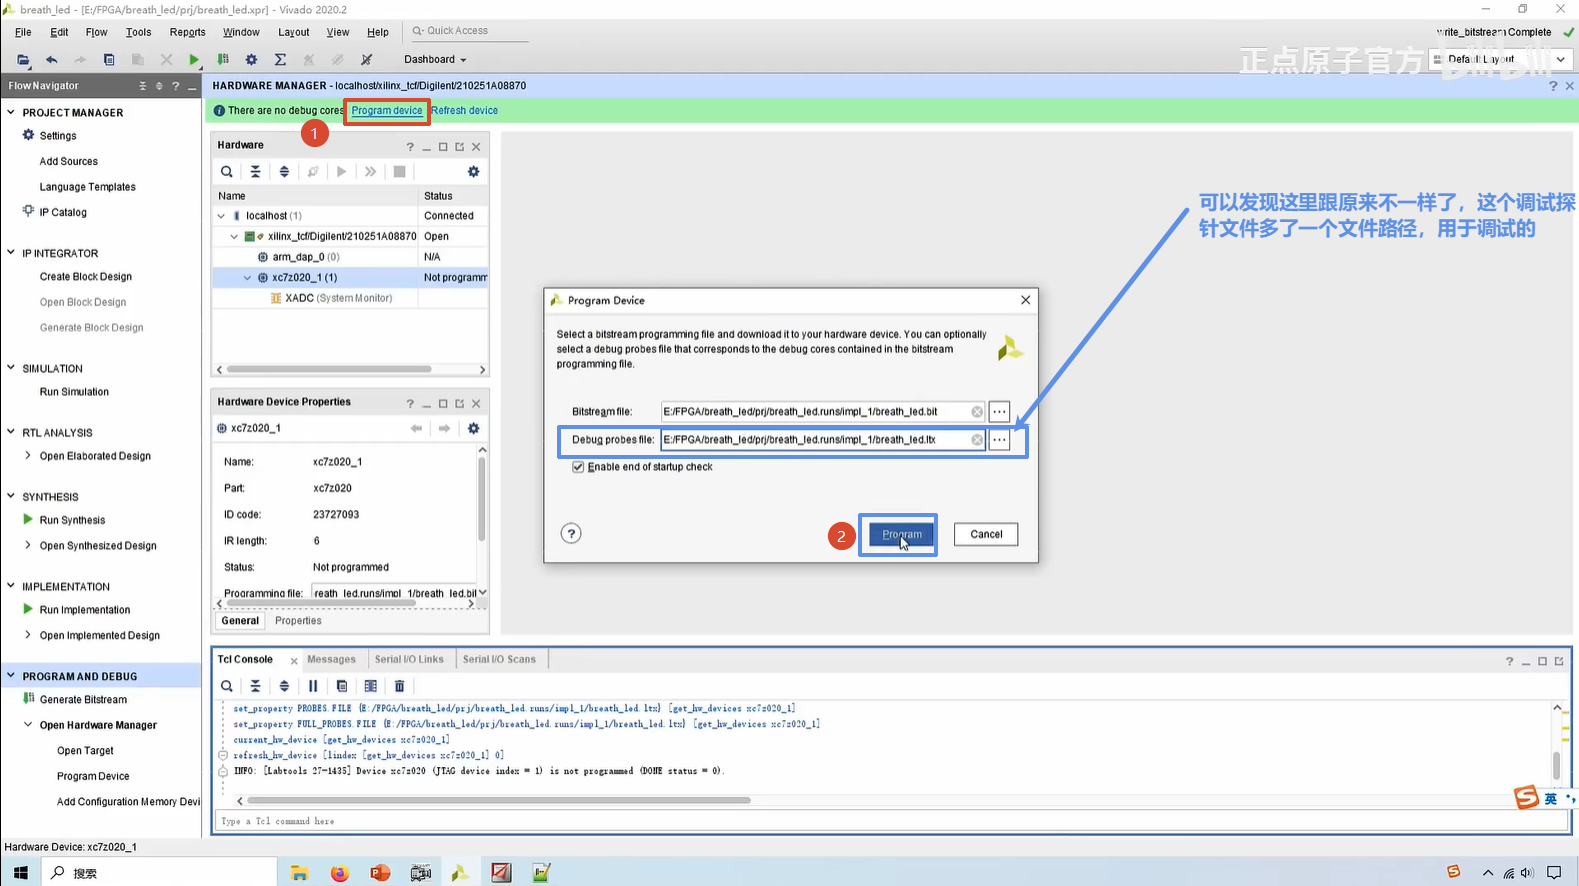This screenshot has height=886, width=1579.
Task: Click Tcl Console horizontal scrollbar
Action: click(498, 801)
